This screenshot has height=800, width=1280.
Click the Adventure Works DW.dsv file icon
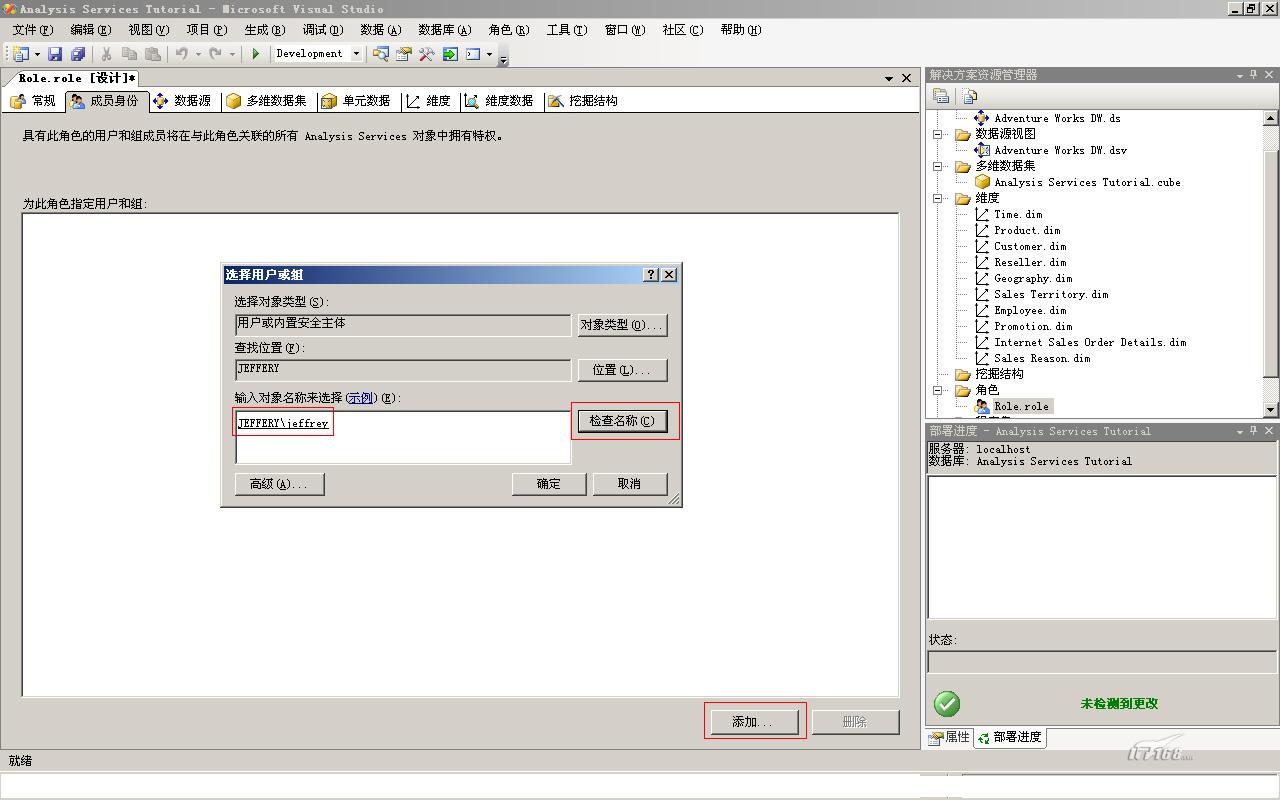982,150
